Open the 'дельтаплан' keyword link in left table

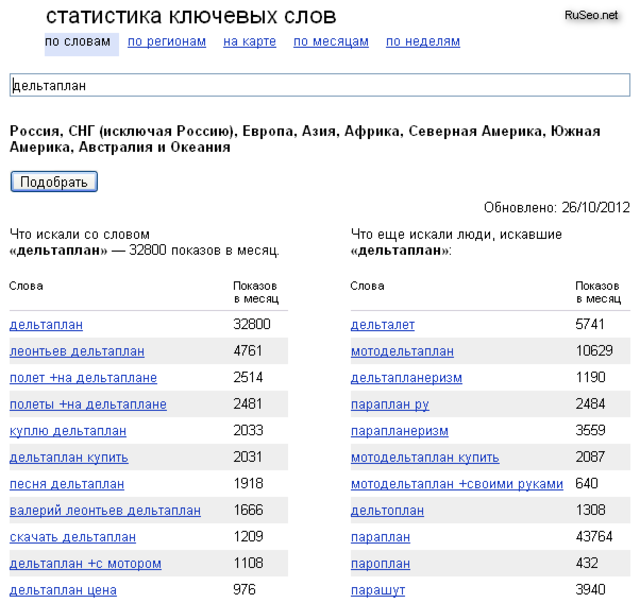pyautogui.click(x=46, y=325)
